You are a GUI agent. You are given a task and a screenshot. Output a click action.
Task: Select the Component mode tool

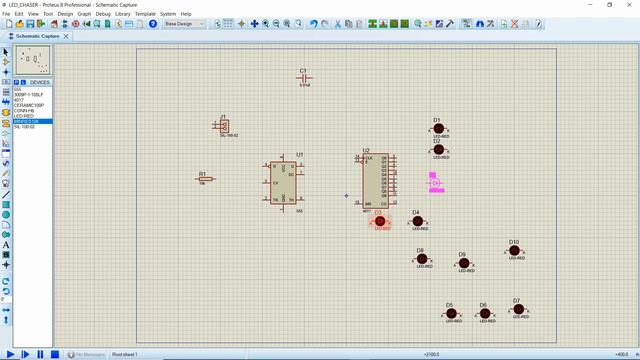click(x=6, y=62)
